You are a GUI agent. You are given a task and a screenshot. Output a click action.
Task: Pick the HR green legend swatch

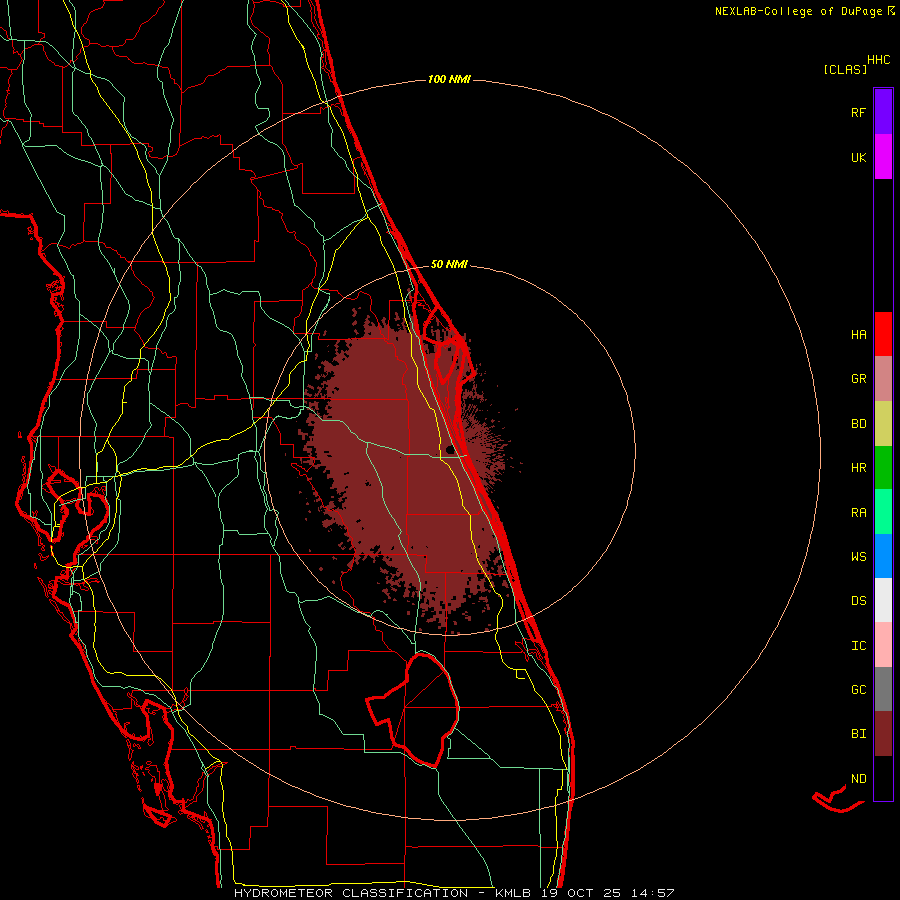click(x=883, y=468)
